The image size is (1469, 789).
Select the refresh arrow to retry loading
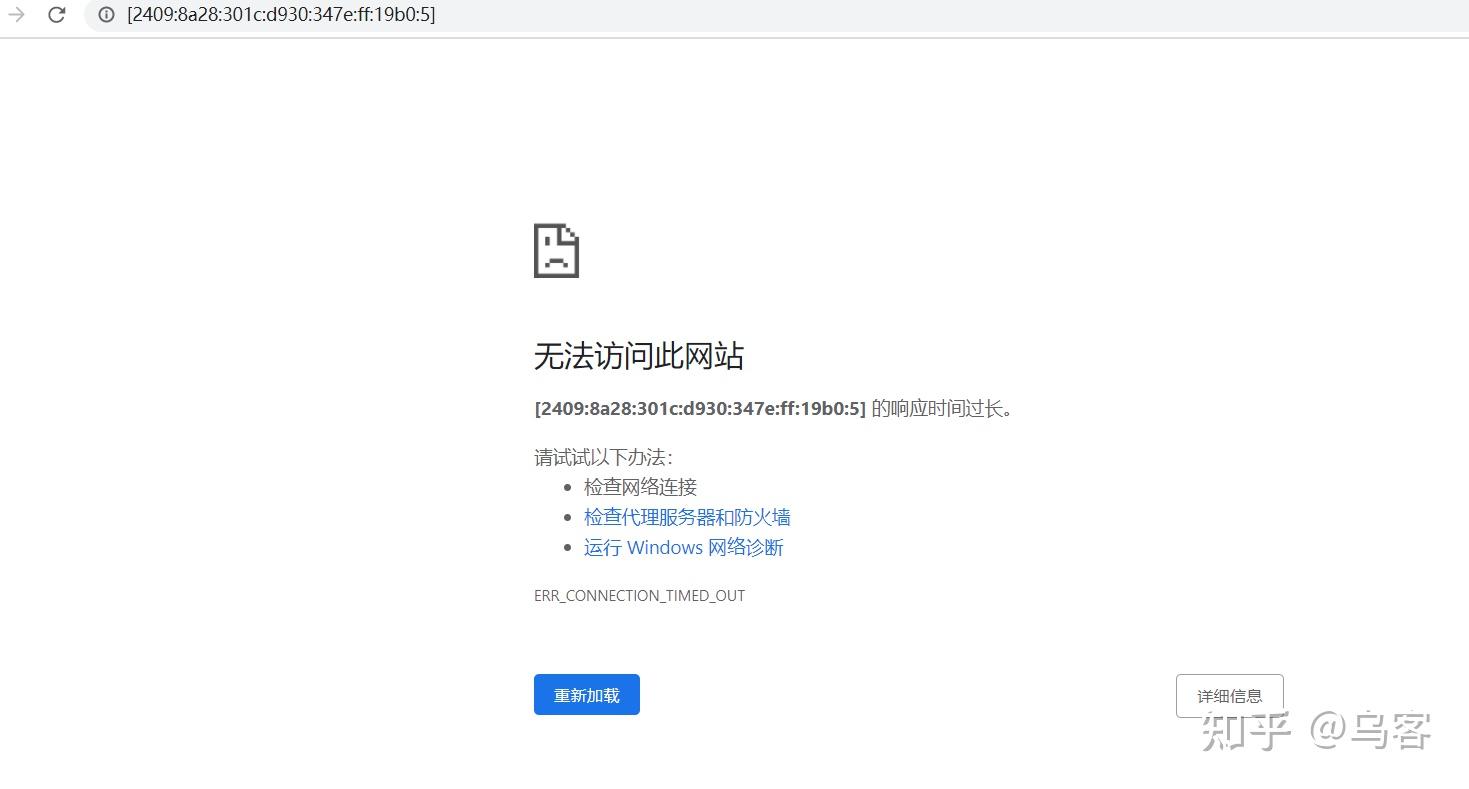pos(57,15)
